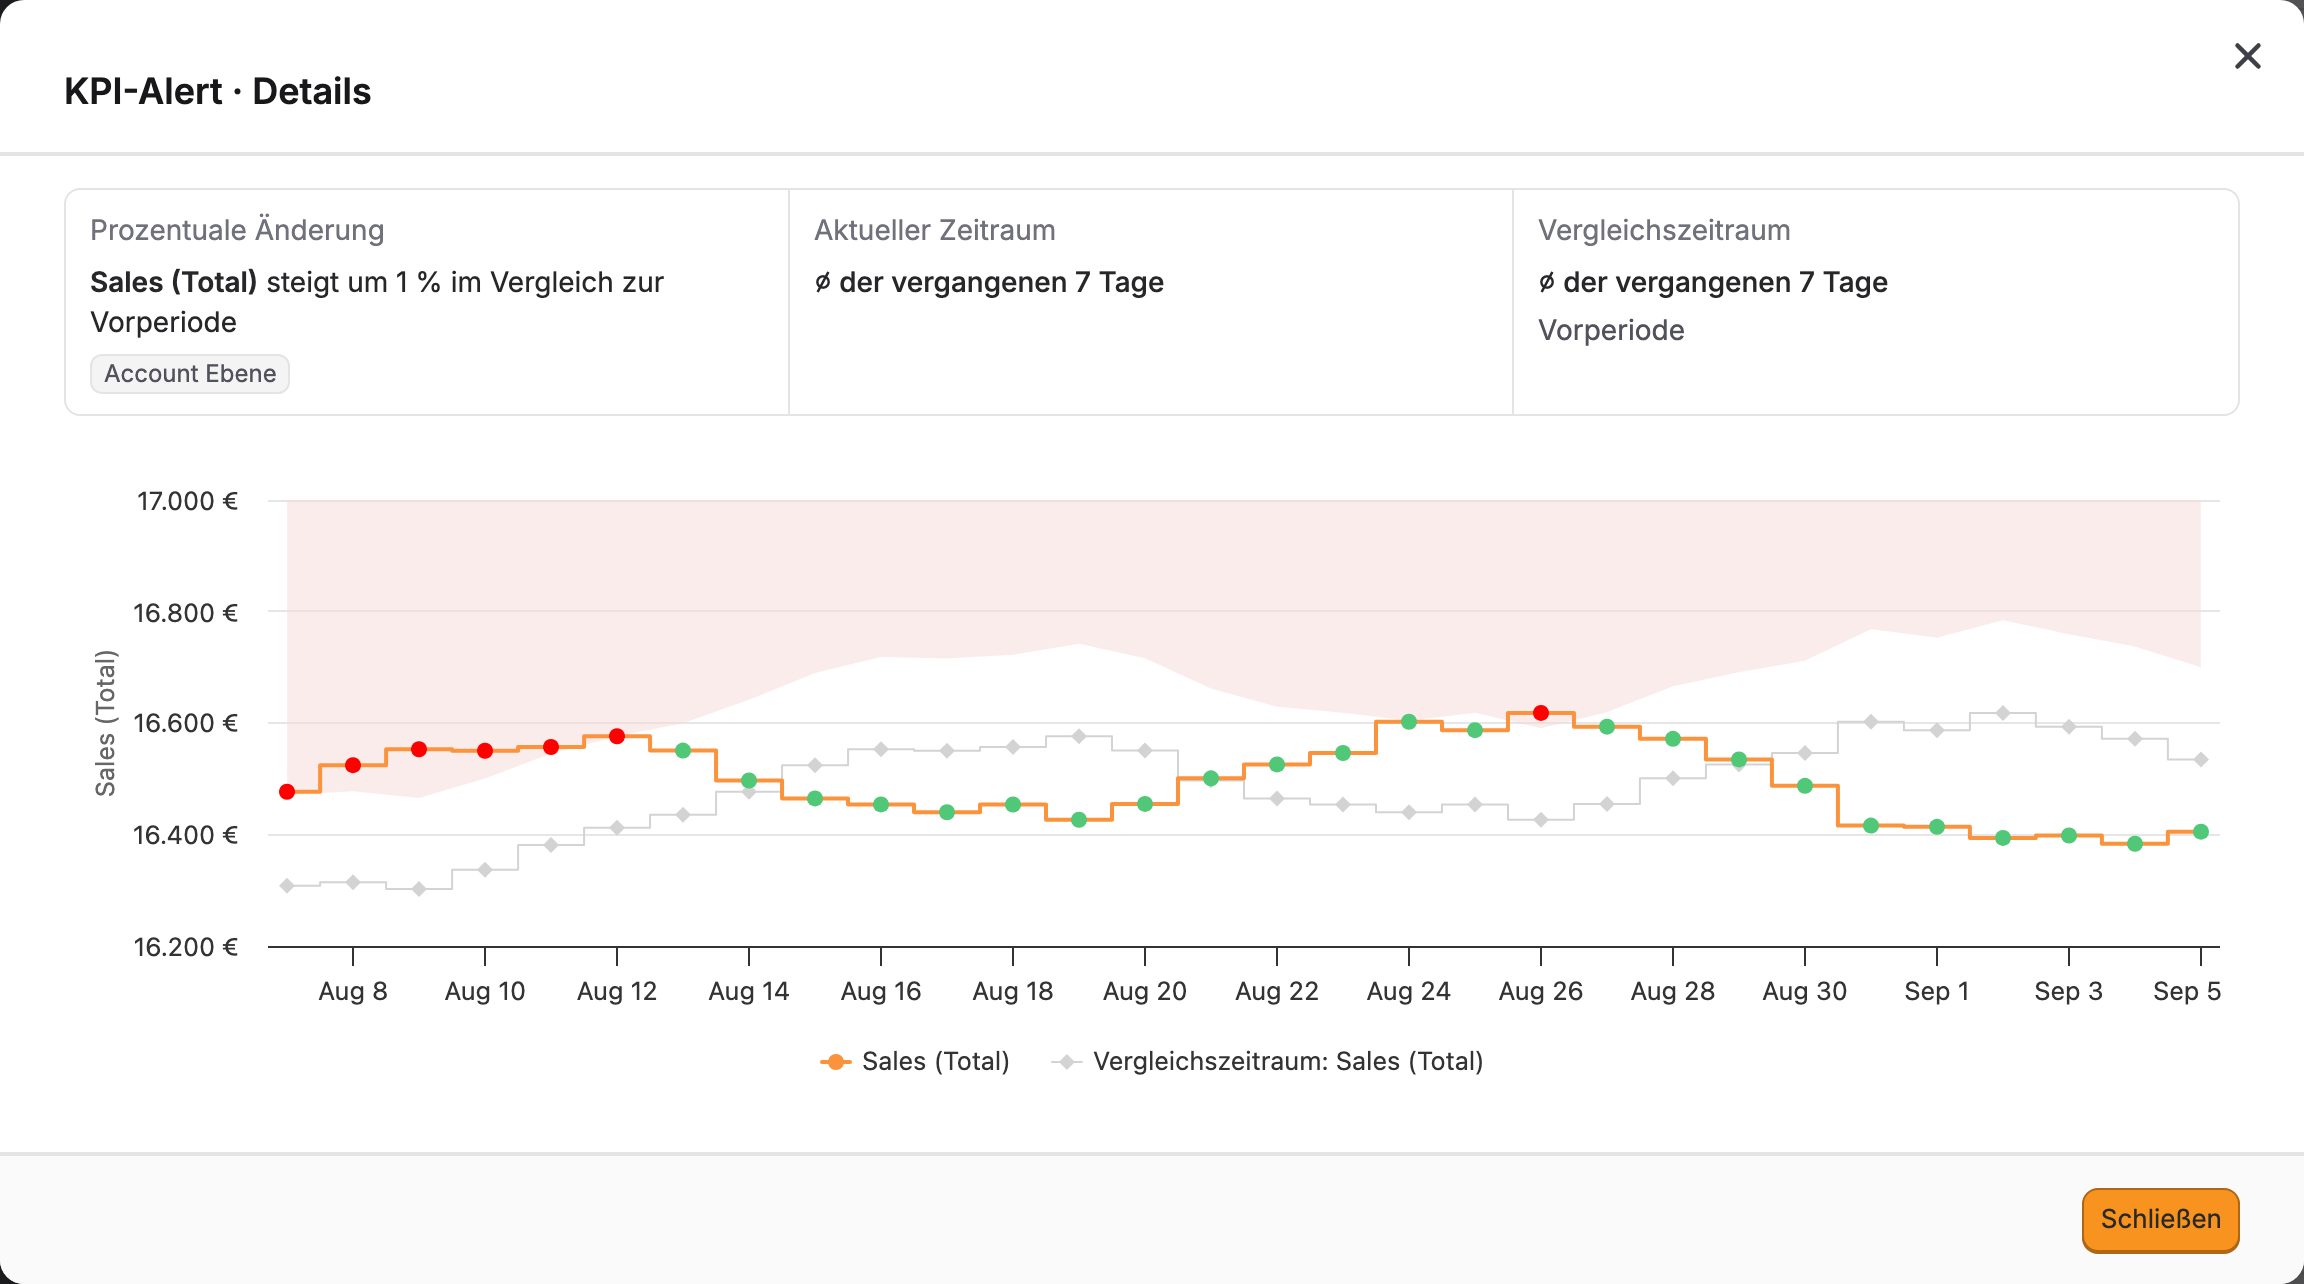Select the red data point above Aug 12
Screen dimensions: 2304x1284
617,736
